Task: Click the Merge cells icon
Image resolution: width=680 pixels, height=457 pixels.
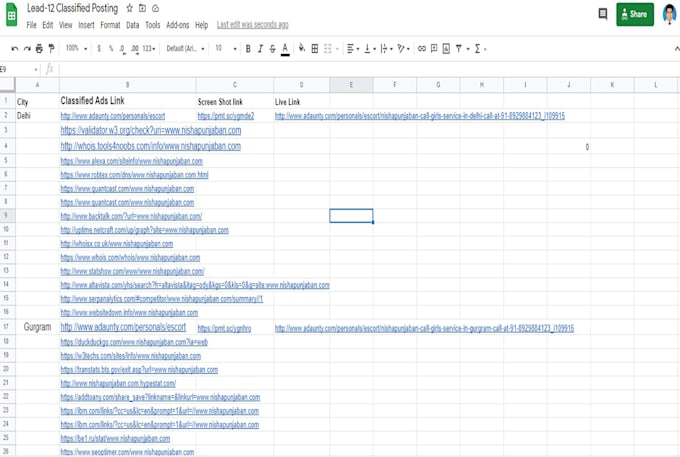Action: pos(328,49)
